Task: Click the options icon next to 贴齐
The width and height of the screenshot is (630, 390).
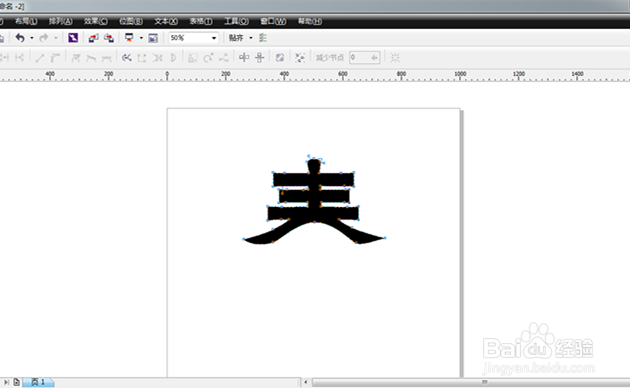Action: 263,38
